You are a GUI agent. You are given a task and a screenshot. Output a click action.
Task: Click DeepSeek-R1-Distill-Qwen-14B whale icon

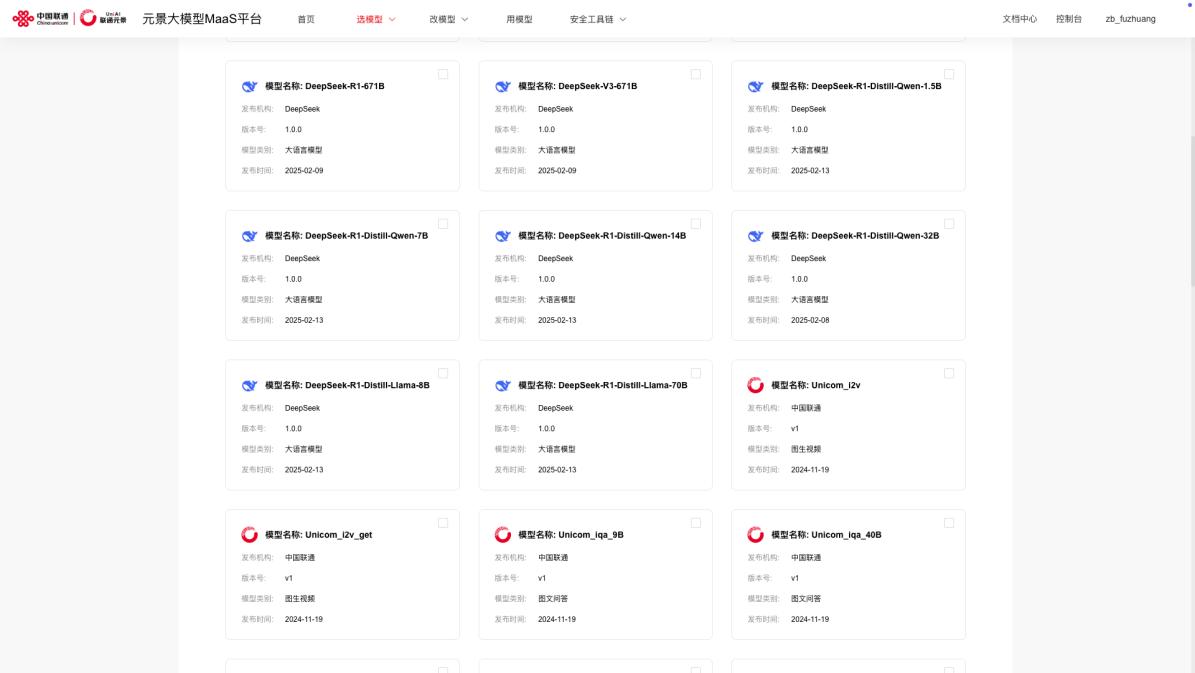coord(502,236)
